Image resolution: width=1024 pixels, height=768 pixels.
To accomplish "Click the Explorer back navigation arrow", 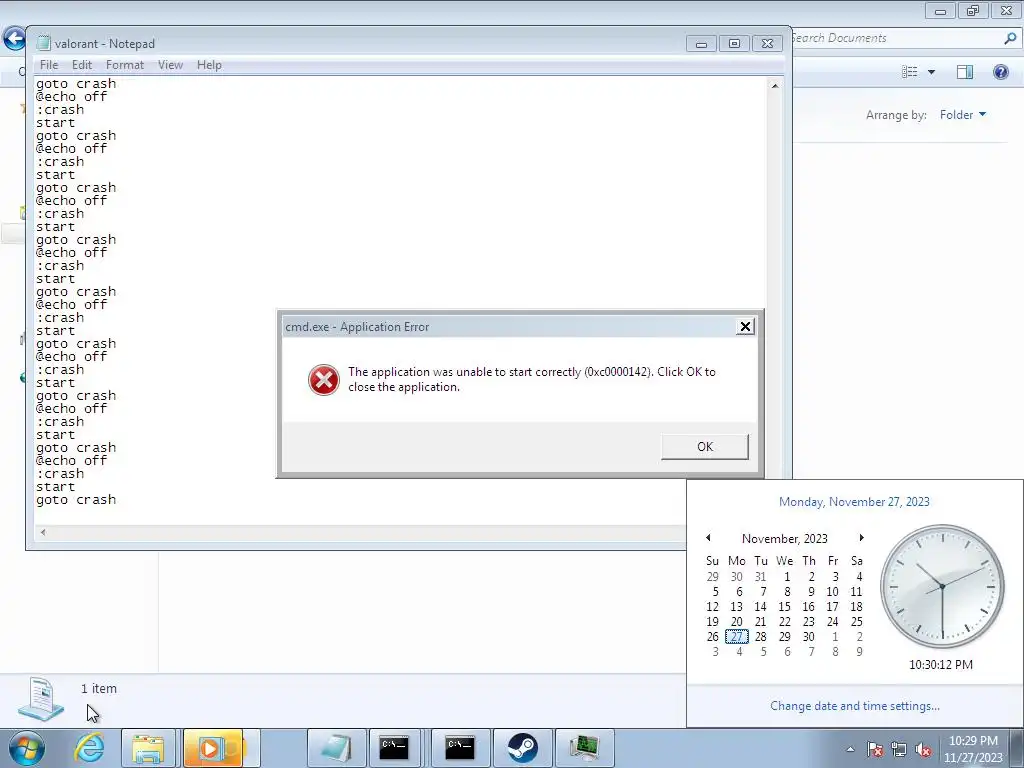I will tap(14, 39).
